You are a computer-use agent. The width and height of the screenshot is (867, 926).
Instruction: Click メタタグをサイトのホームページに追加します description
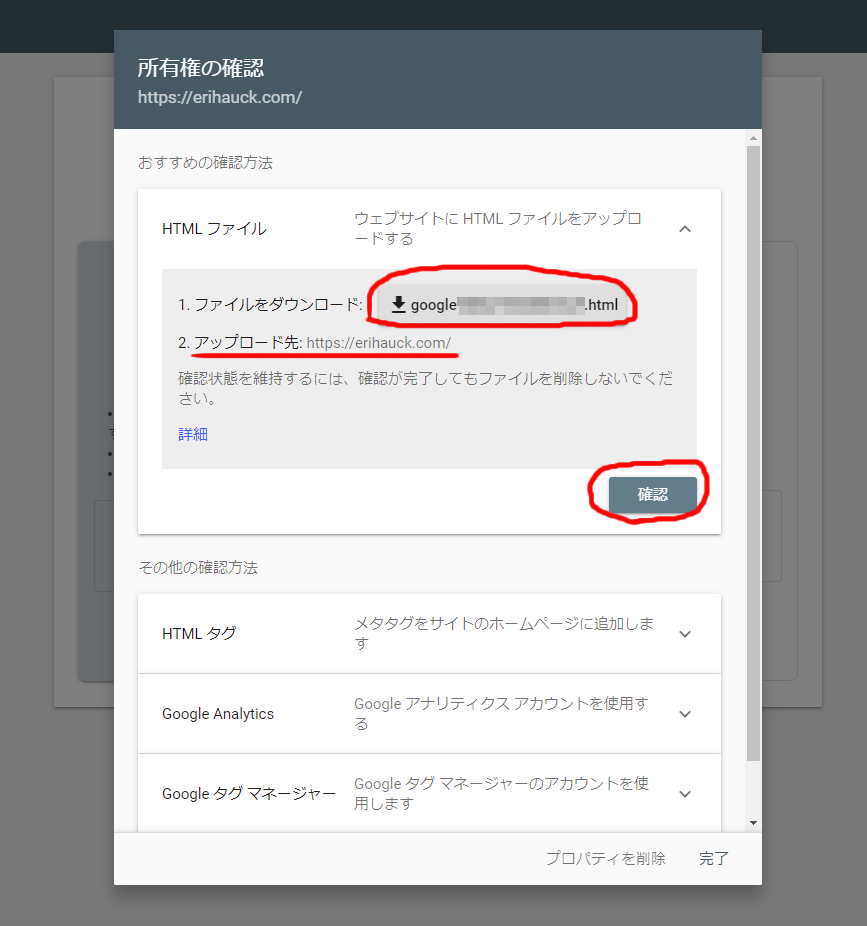[x=504, y=633]
